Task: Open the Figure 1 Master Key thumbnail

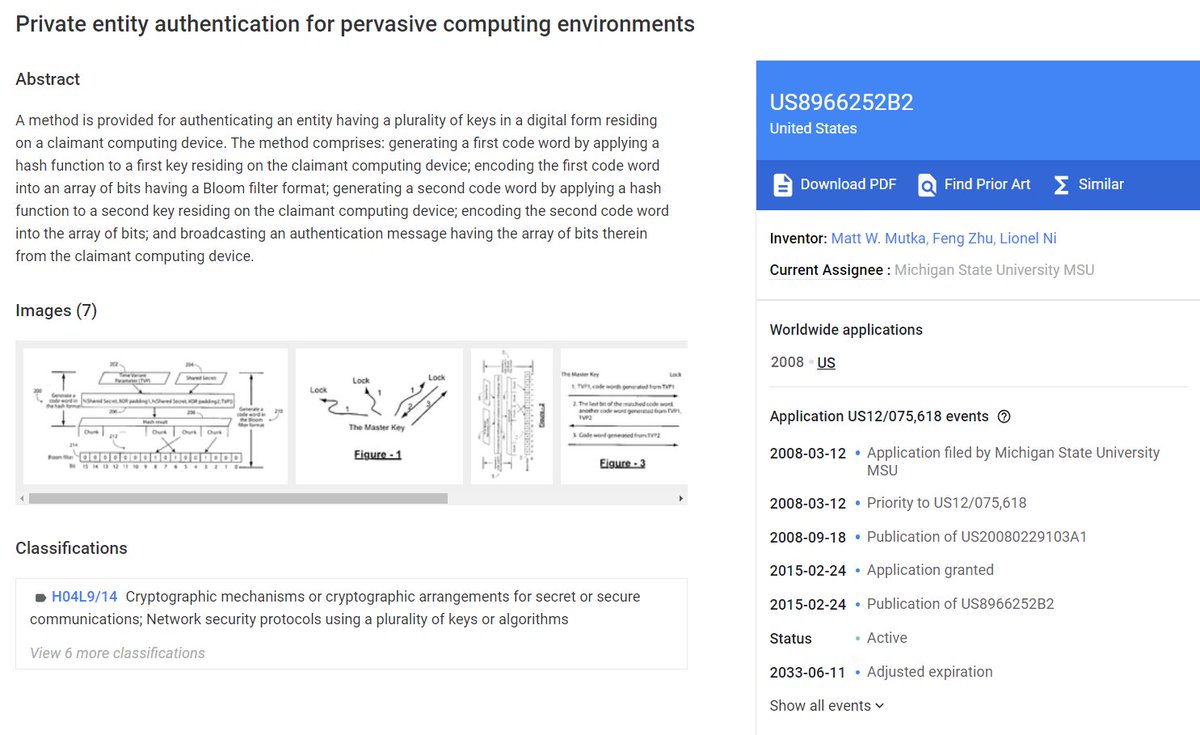Action: tap(379, 416)
